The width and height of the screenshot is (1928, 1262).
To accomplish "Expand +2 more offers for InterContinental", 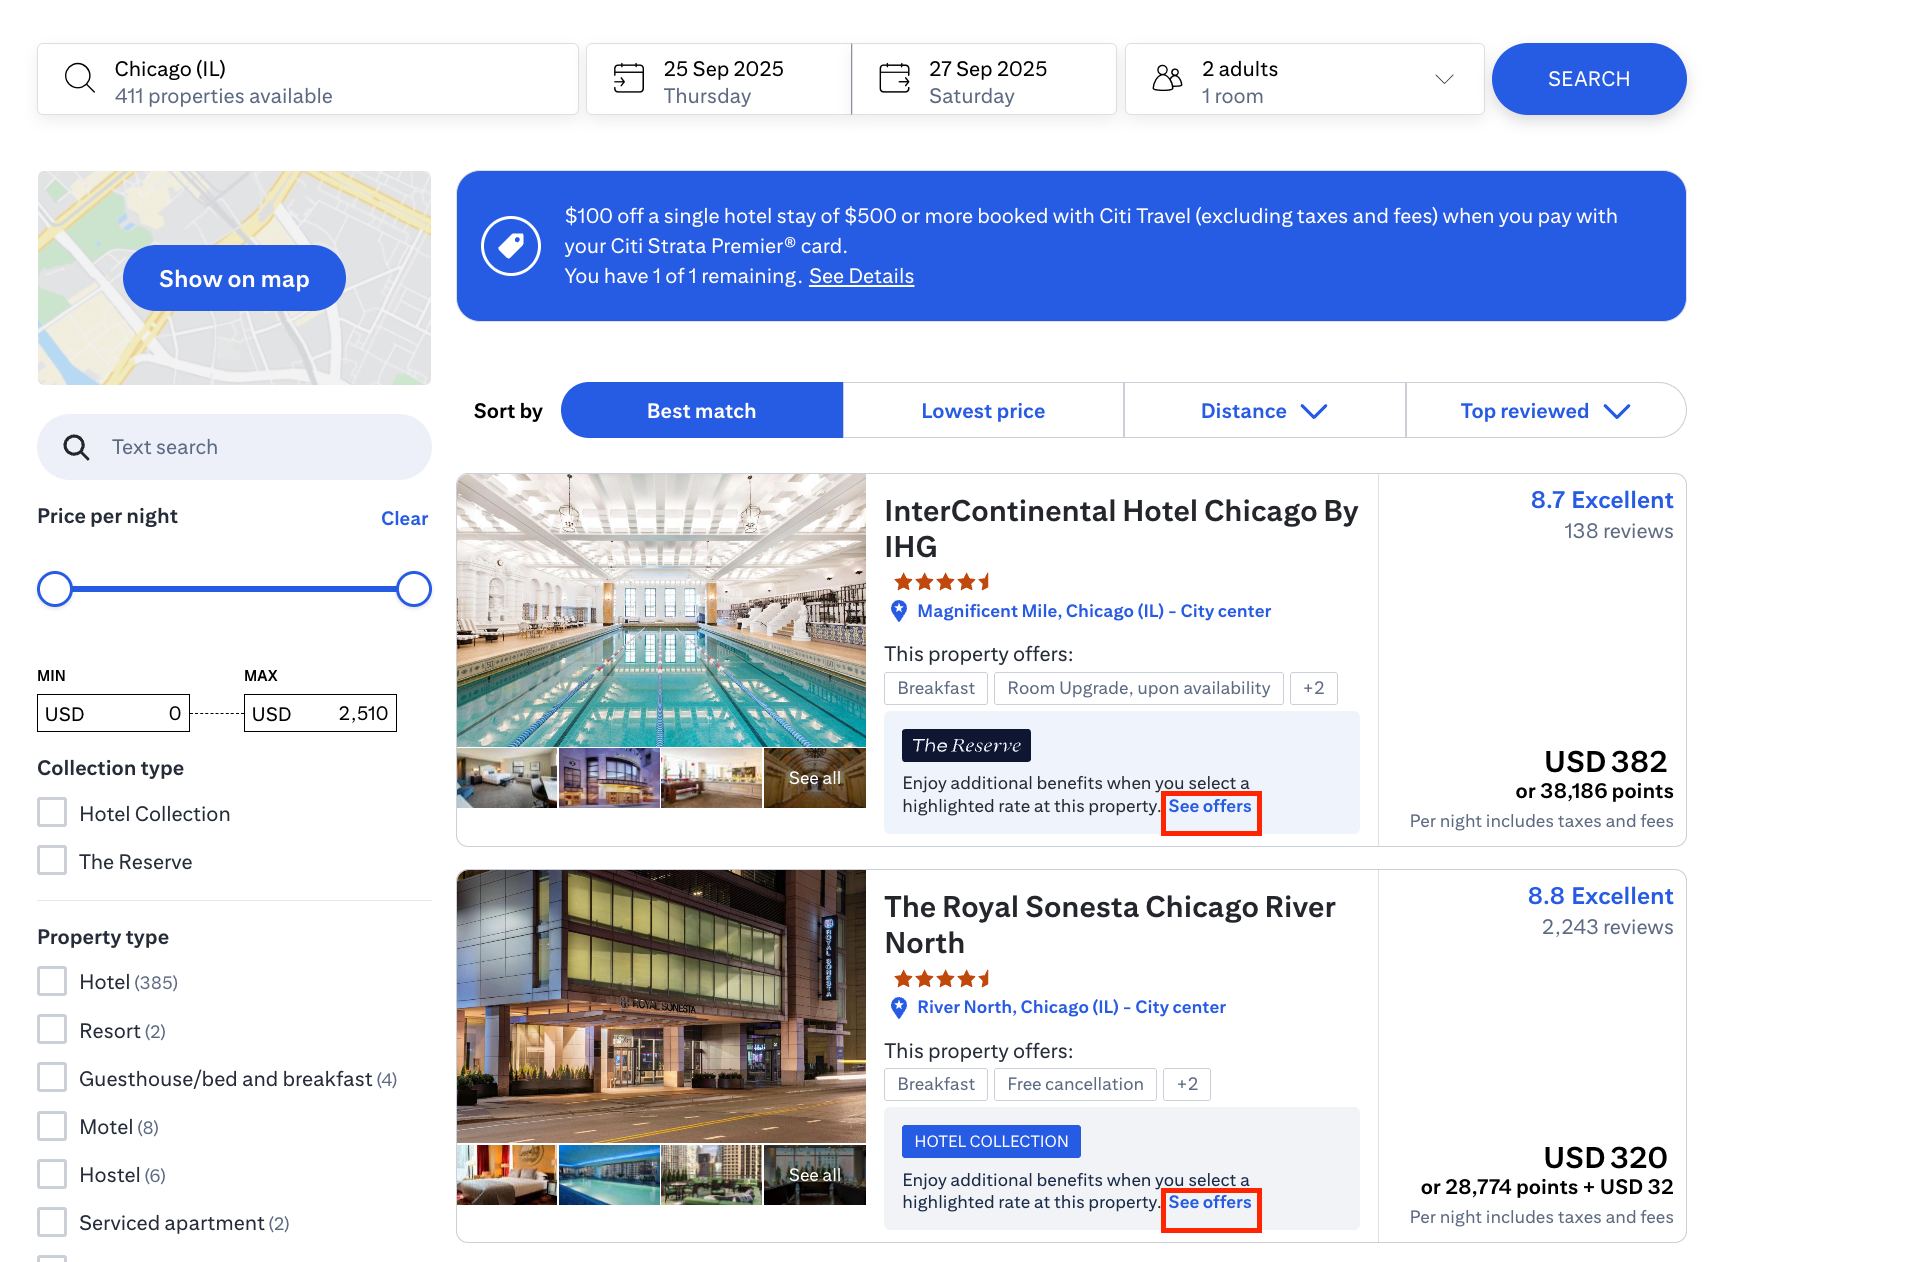I will (1313, 688).
